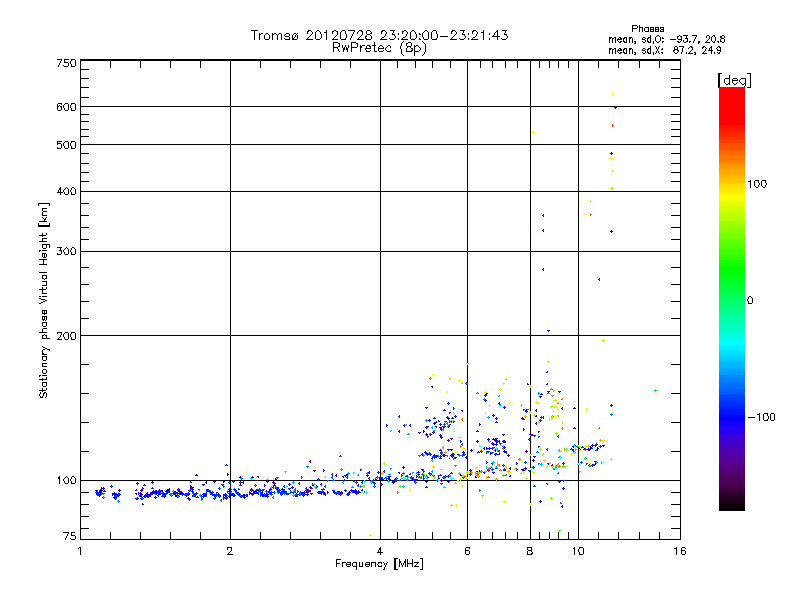Click the y-axis label 200
800x600 pixels.
tap(66, 336)
